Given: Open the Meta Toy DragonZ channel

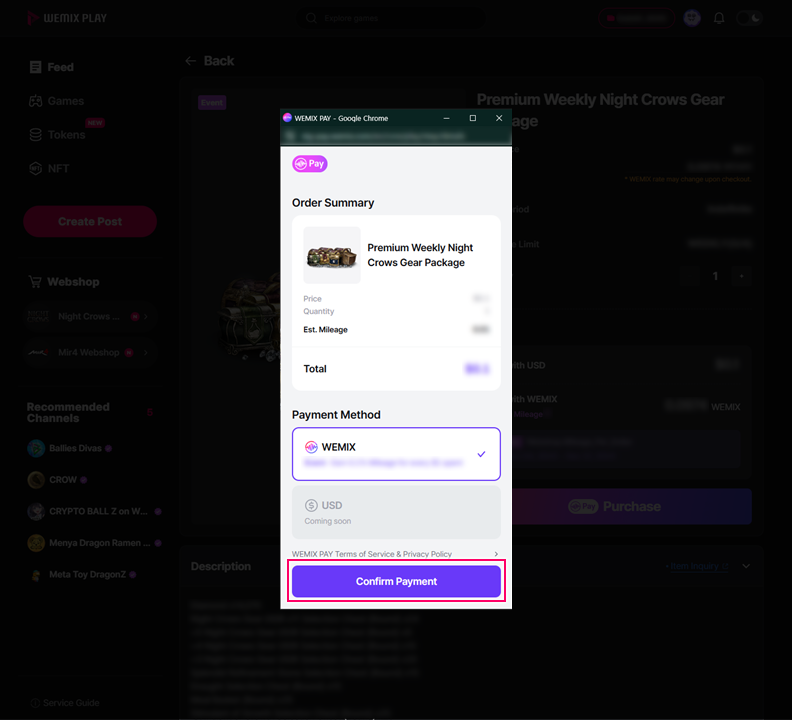Looking at the screenshot, I should 82,574.
